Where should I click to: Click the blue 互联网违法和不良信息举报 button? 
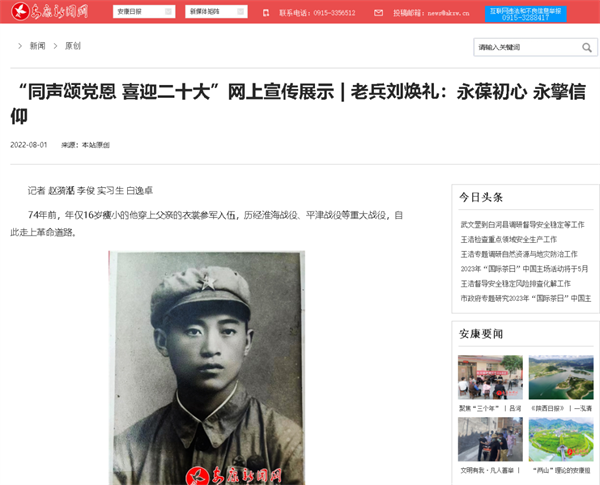(x=525, y=14)
